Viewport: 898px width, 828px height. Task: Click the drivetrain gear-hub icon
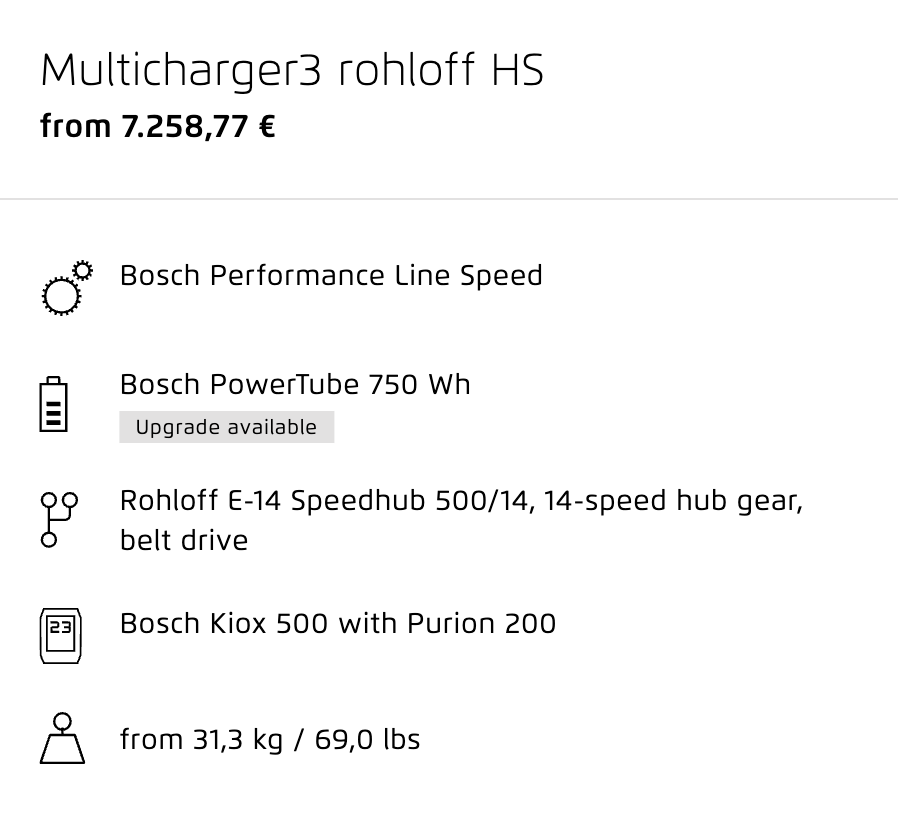point(59,519)
